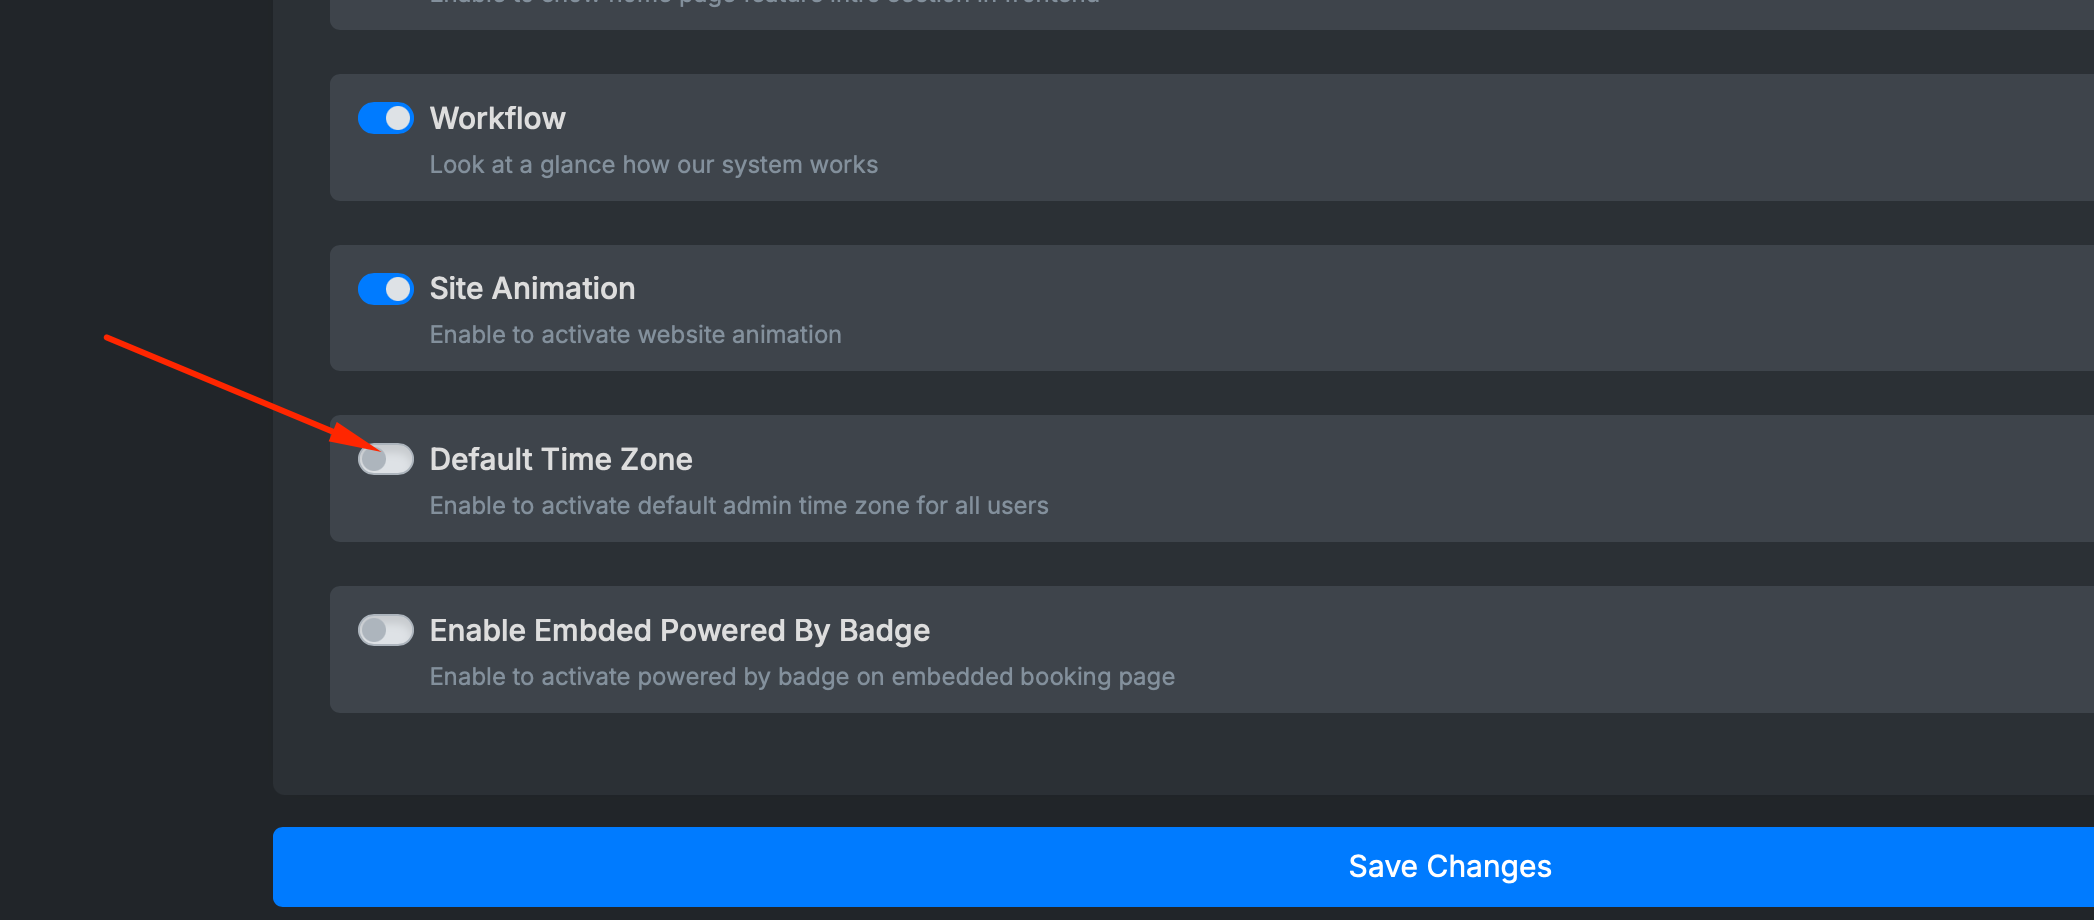Click the empty dark sidebar area on left
2094x920 pixels.
click(x=136, y=600)
